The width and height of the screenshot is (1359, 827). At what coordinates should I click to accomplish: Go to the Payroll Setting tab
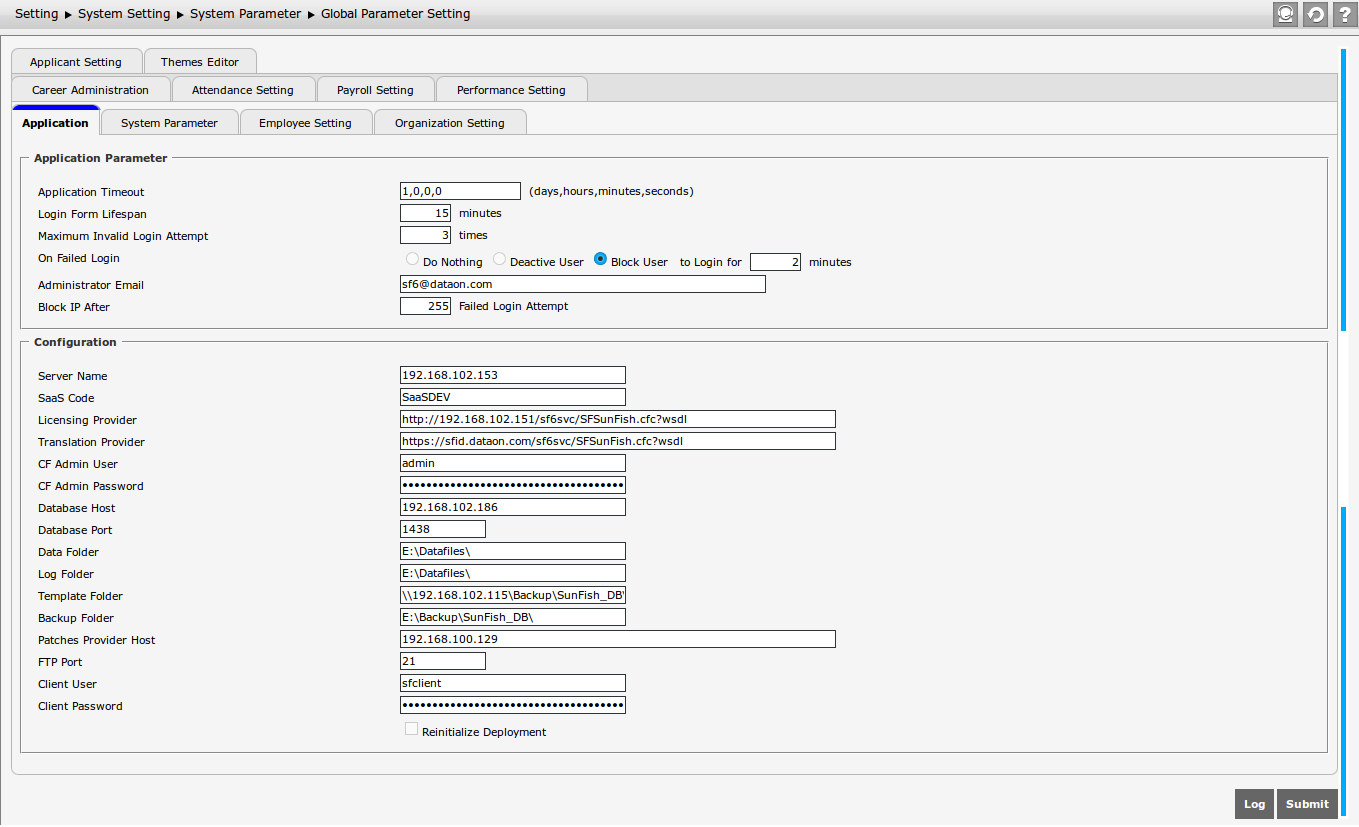[x=375, y=90]
